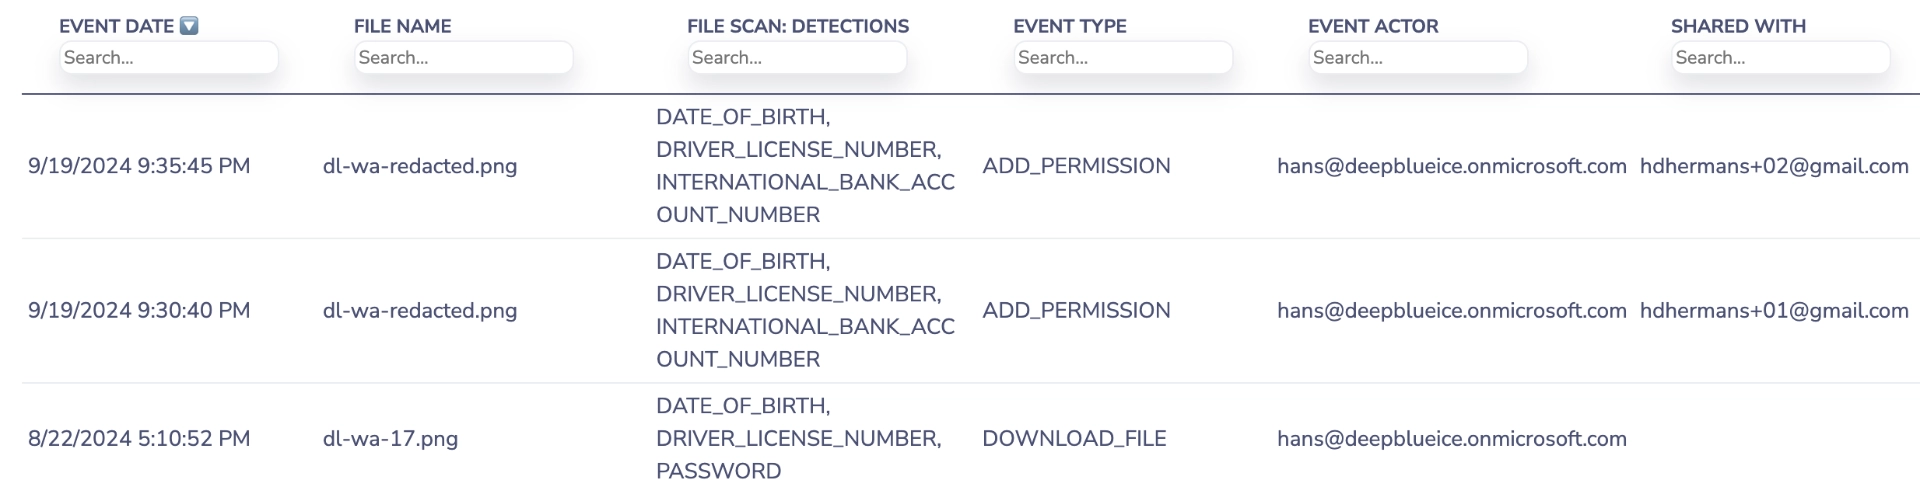Focus the File Scan Detections search box
Image resolution: width=1920 pixels, height=494 pixels.
(x=797, y=58)
